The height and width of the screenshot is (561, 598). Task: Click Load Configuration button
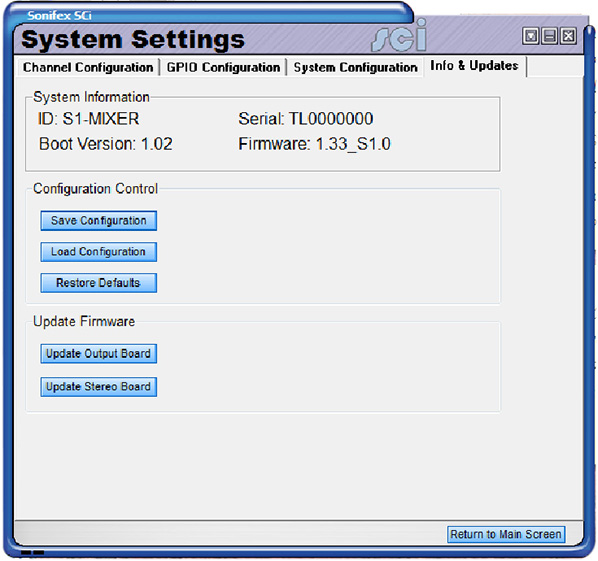click(99, 252)
